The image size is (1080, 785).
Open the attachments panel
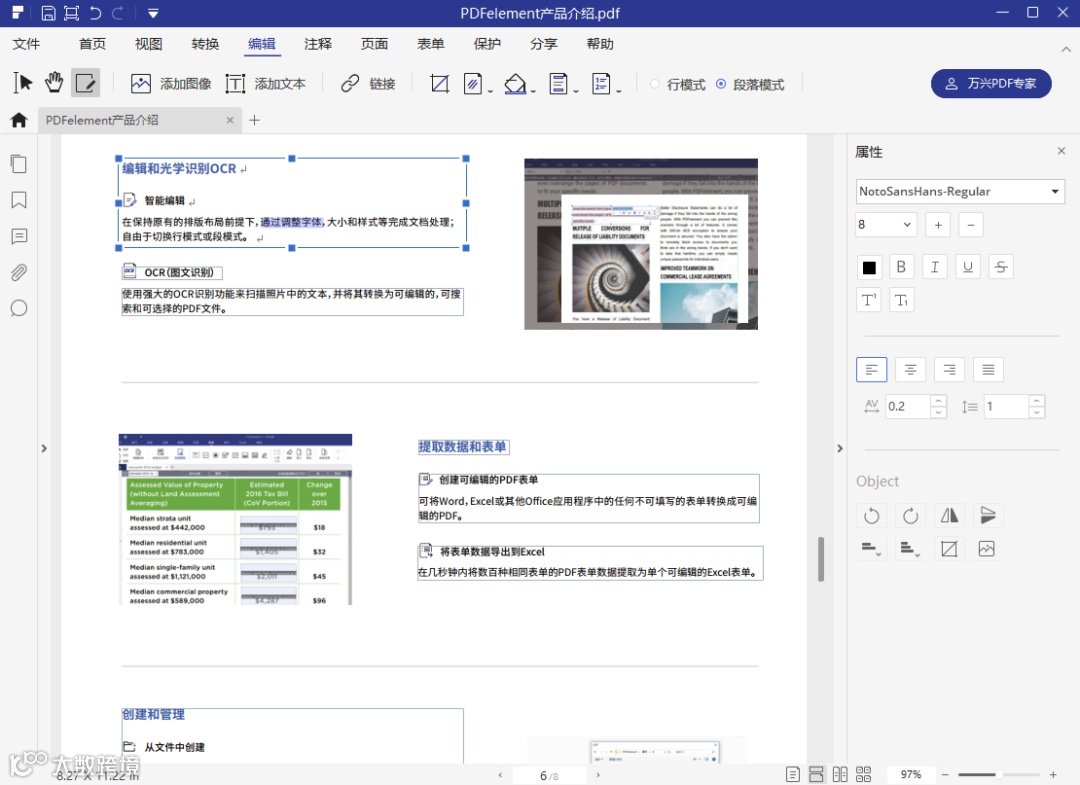coord(19,273)
